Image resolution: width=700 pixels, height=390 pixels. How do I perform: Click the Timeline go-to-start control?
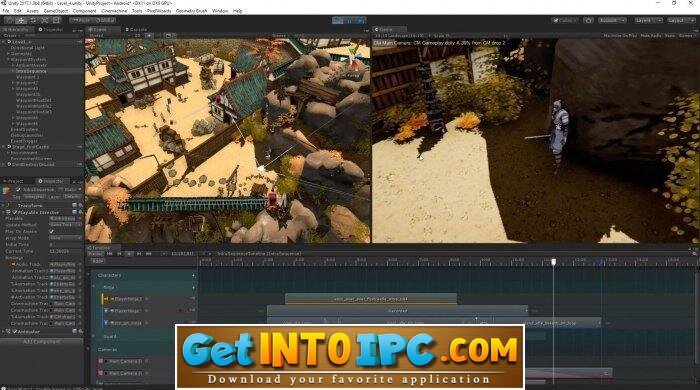(109, 254)
